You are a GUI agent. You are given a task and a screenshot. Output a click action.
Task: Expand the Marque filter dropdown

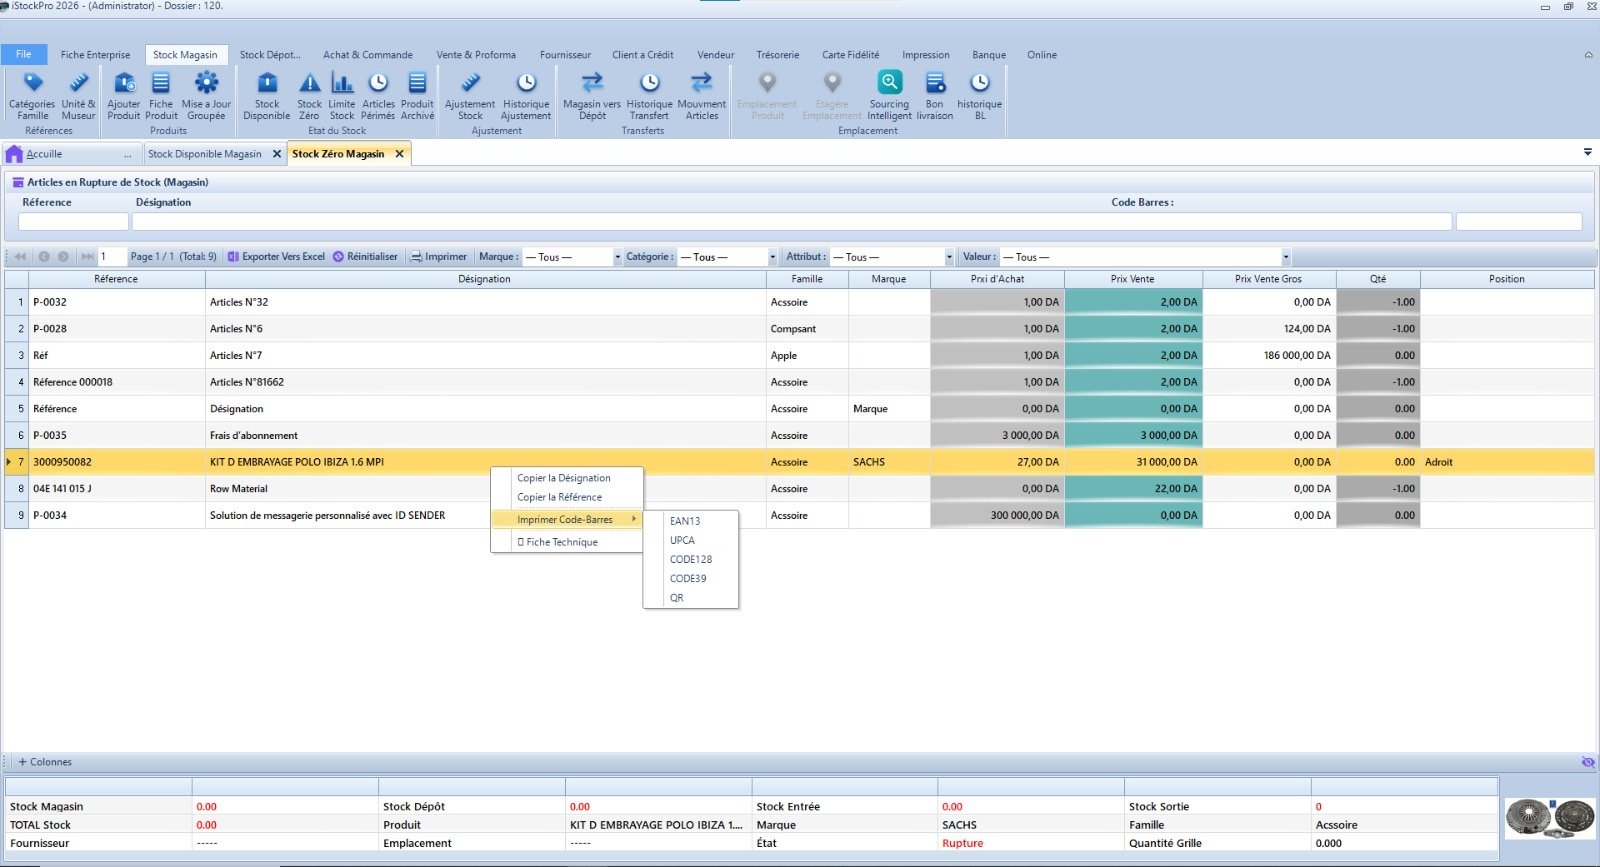click(x=617, y=257)
